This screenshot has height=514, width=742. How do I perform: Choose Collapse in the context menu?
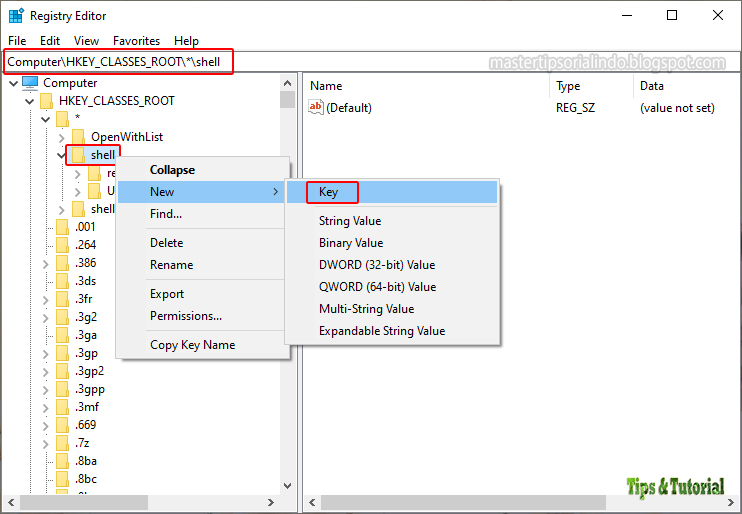203,170
